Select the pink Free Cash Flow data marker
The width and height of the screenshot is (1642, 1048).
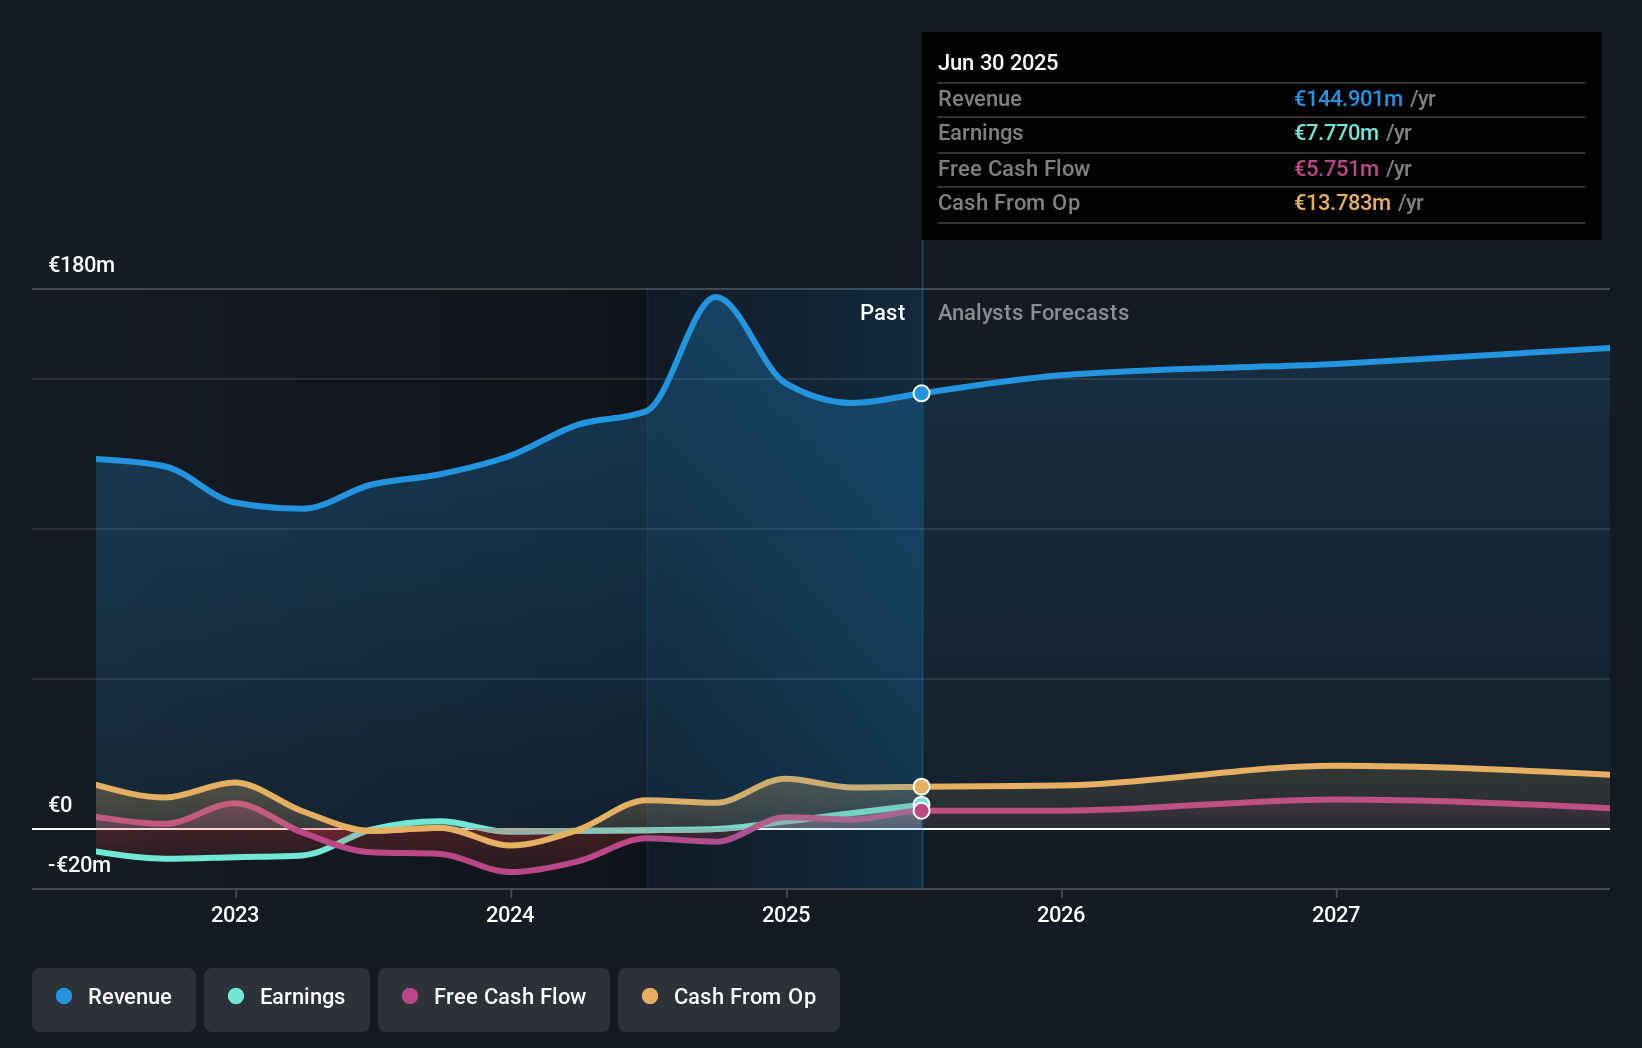(x=920, y=810)
